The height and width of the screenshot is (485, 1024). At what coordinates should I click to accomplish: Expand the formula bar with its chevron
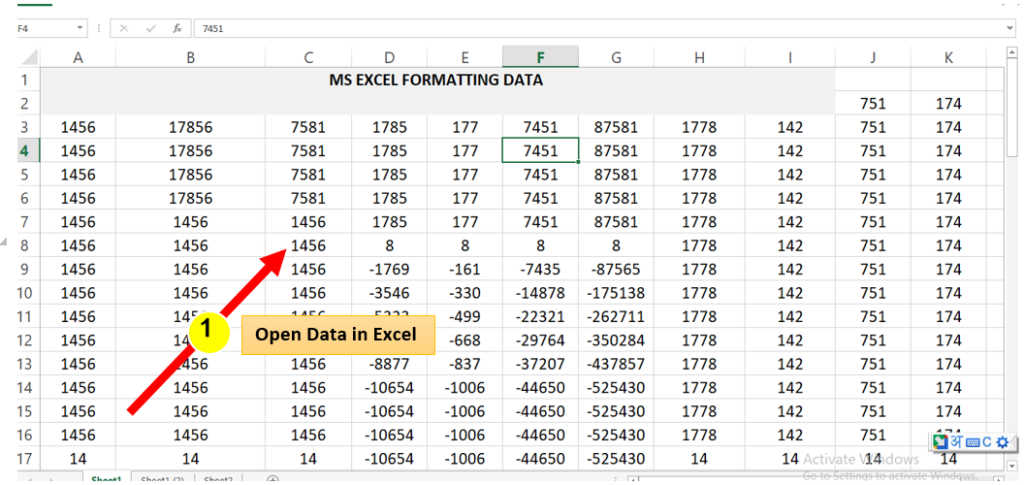coord(1011,29)
